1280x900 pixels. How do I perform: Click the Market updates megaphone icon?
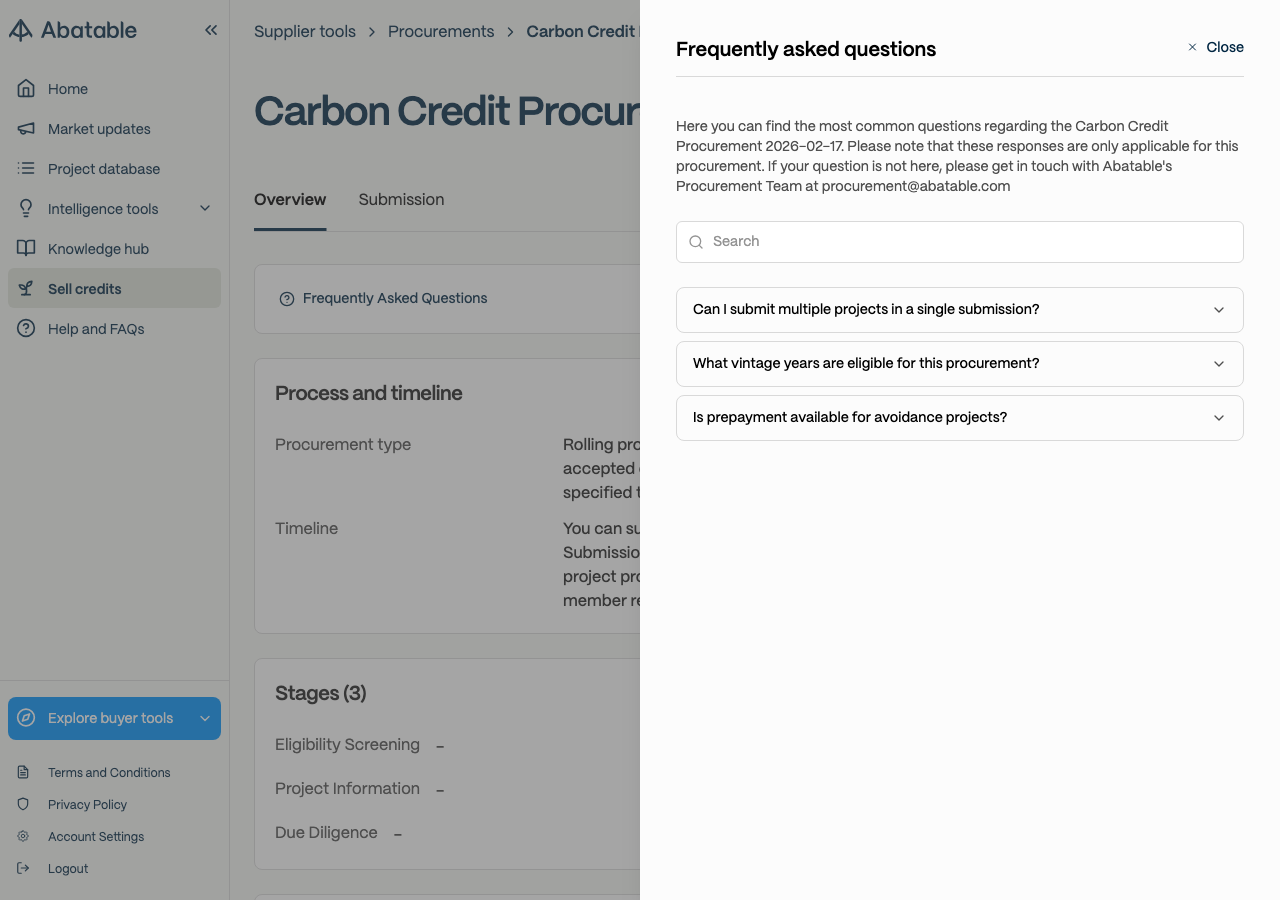point(26,128)
